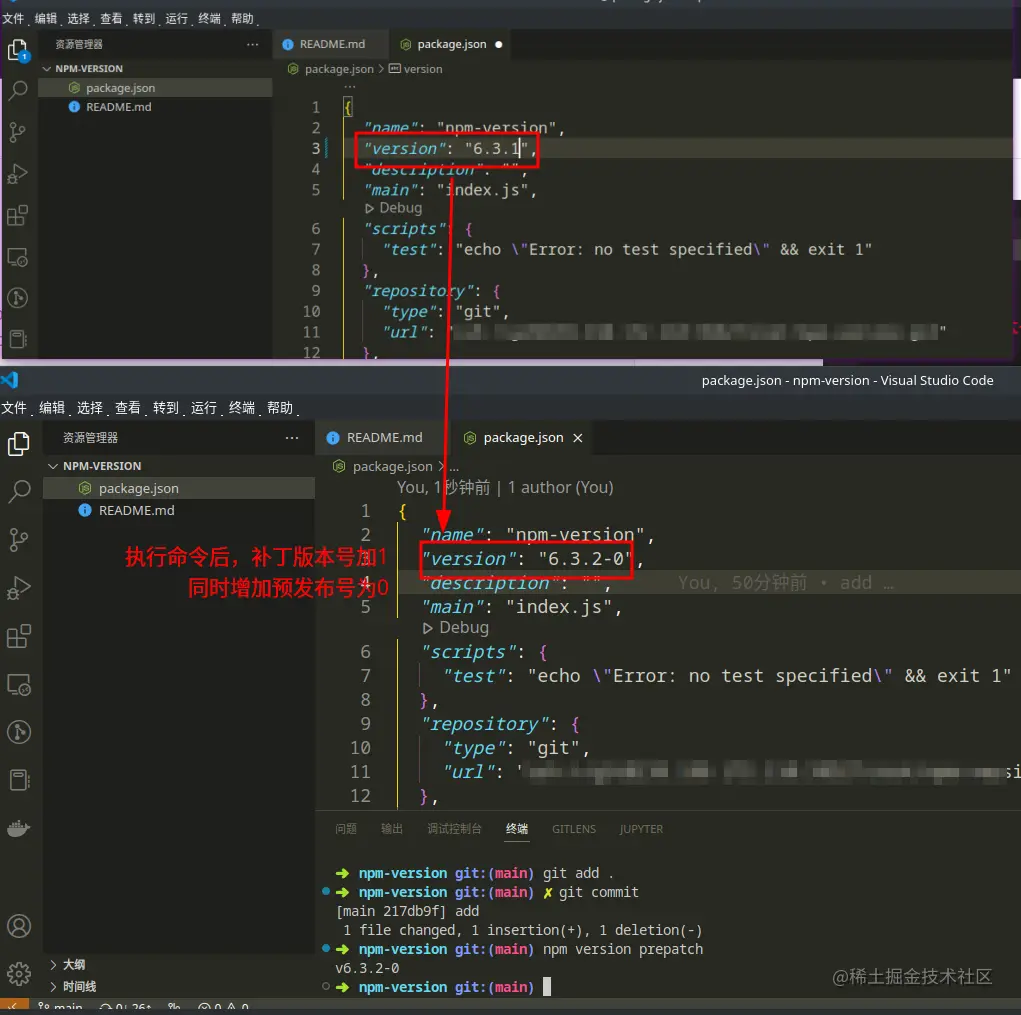Open Source Control icon in lower window
1021x1015 pixels.
point(19,540)
